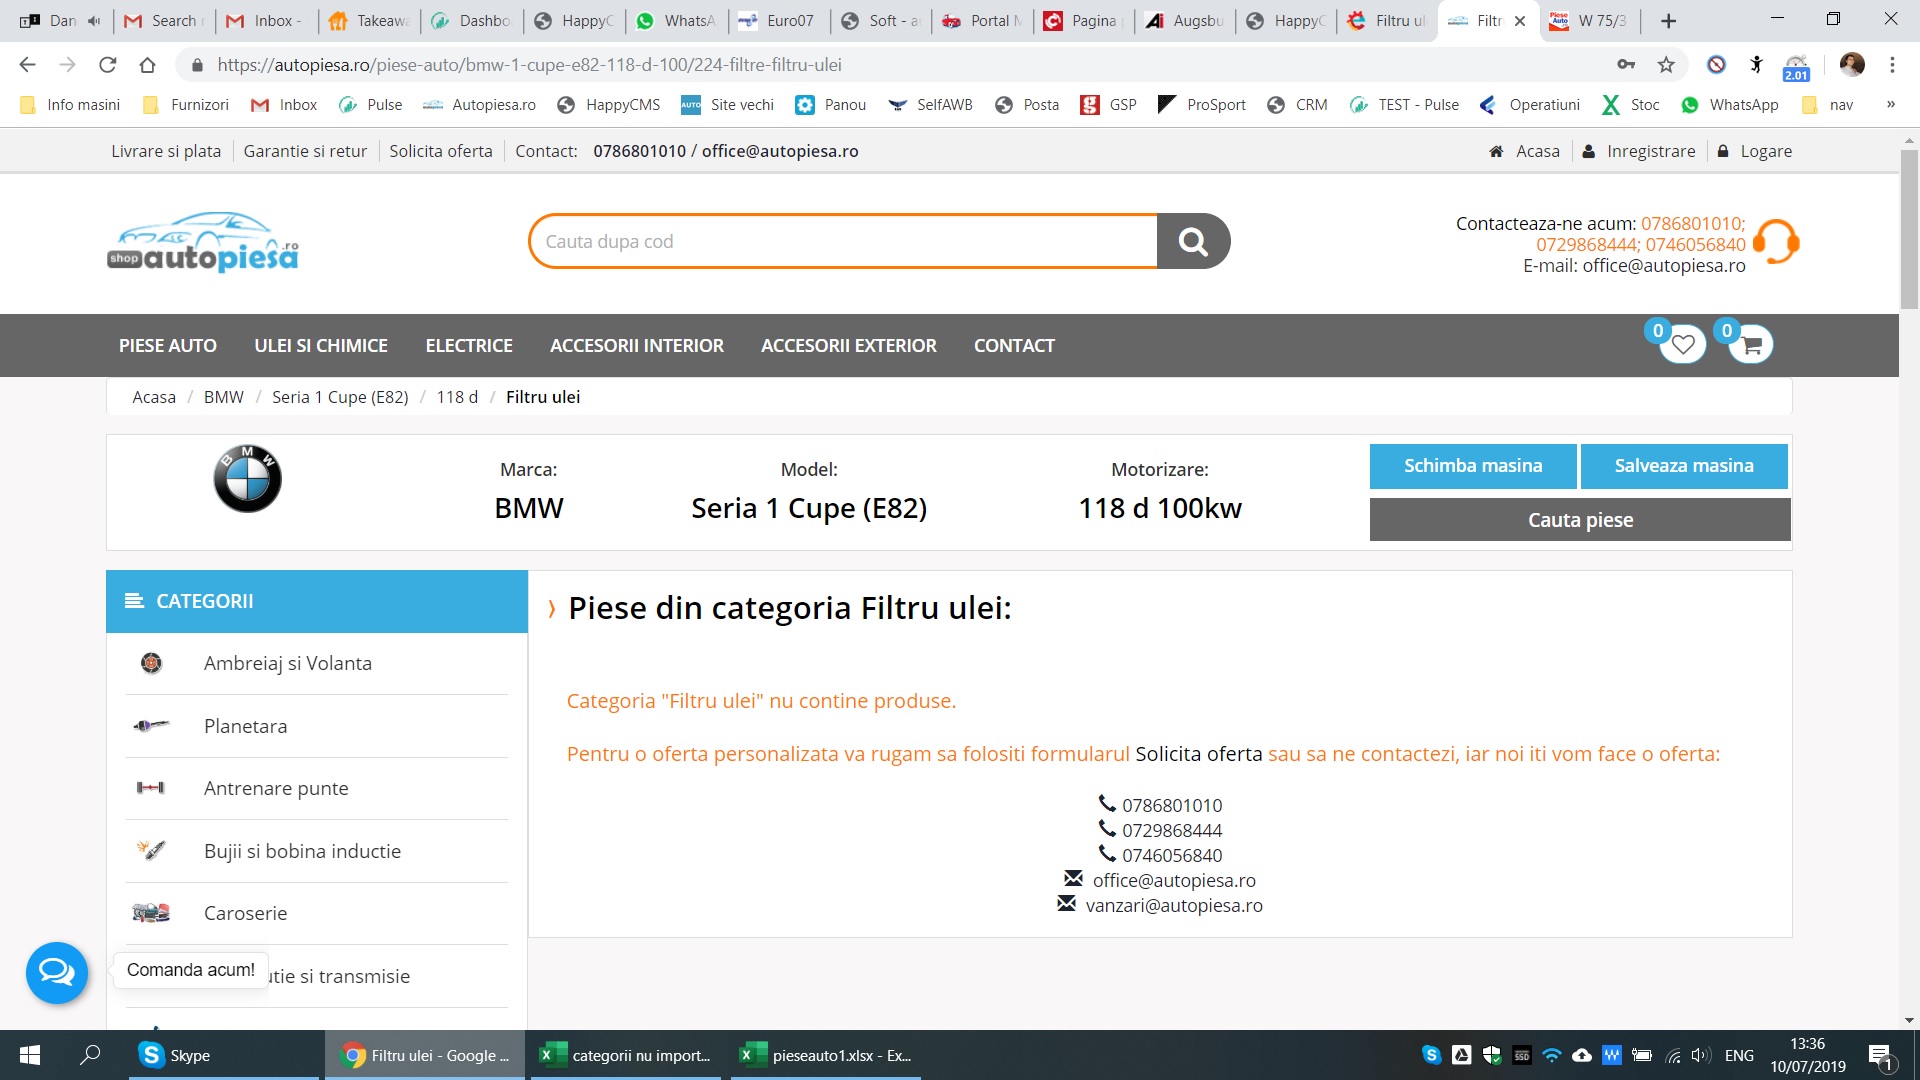The height and width of the screenshot is (1080, 1920).
Task: Open ACCESORII INTERIOR menu
Action: (637, 346)
